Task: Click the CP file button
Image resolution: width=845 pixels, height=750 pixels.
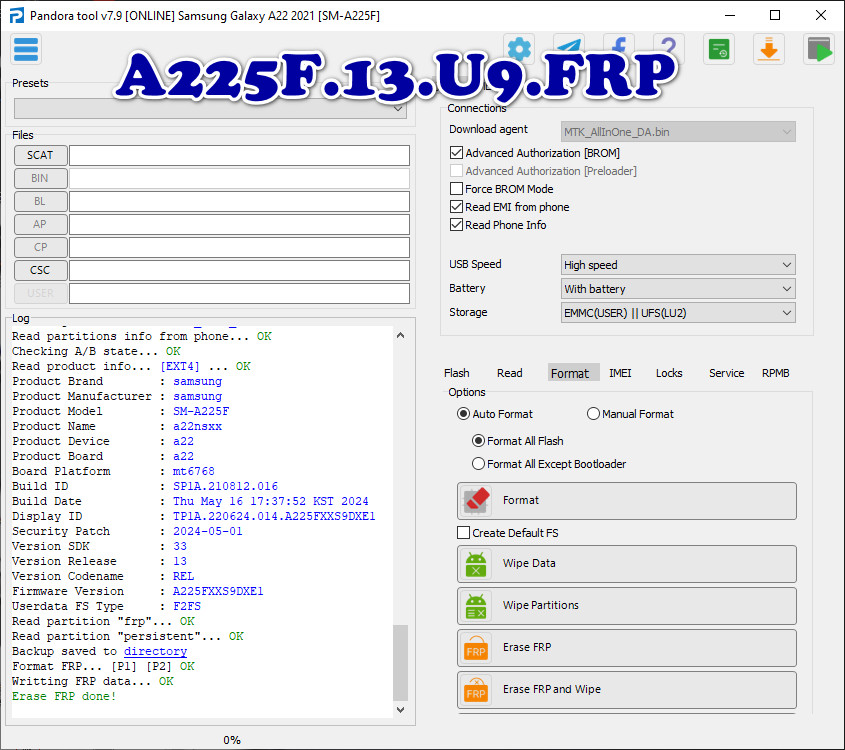Action: (40, 247)
